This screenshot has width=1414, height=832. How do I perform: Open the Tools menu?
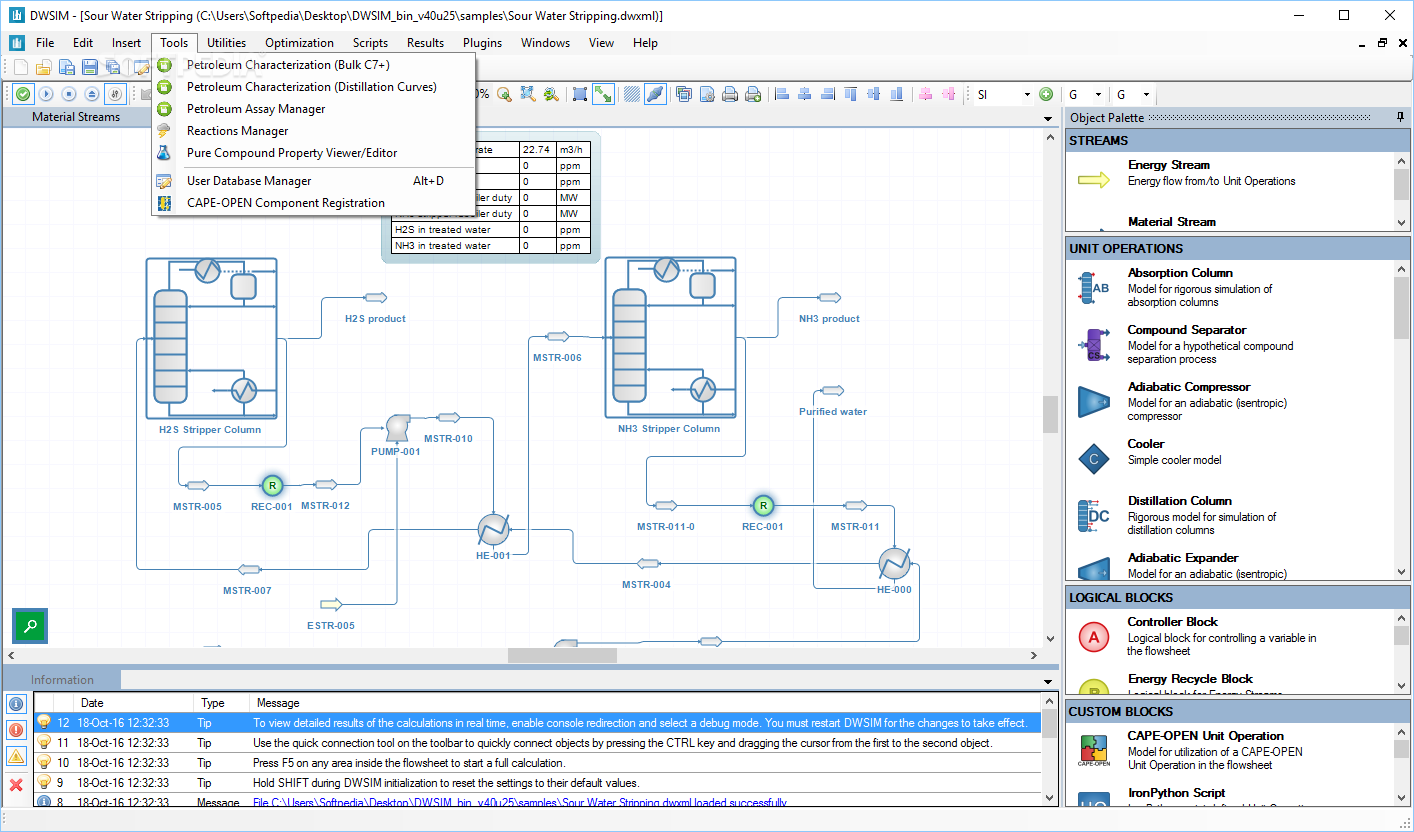pyautogui.click(x=174, y=43)
